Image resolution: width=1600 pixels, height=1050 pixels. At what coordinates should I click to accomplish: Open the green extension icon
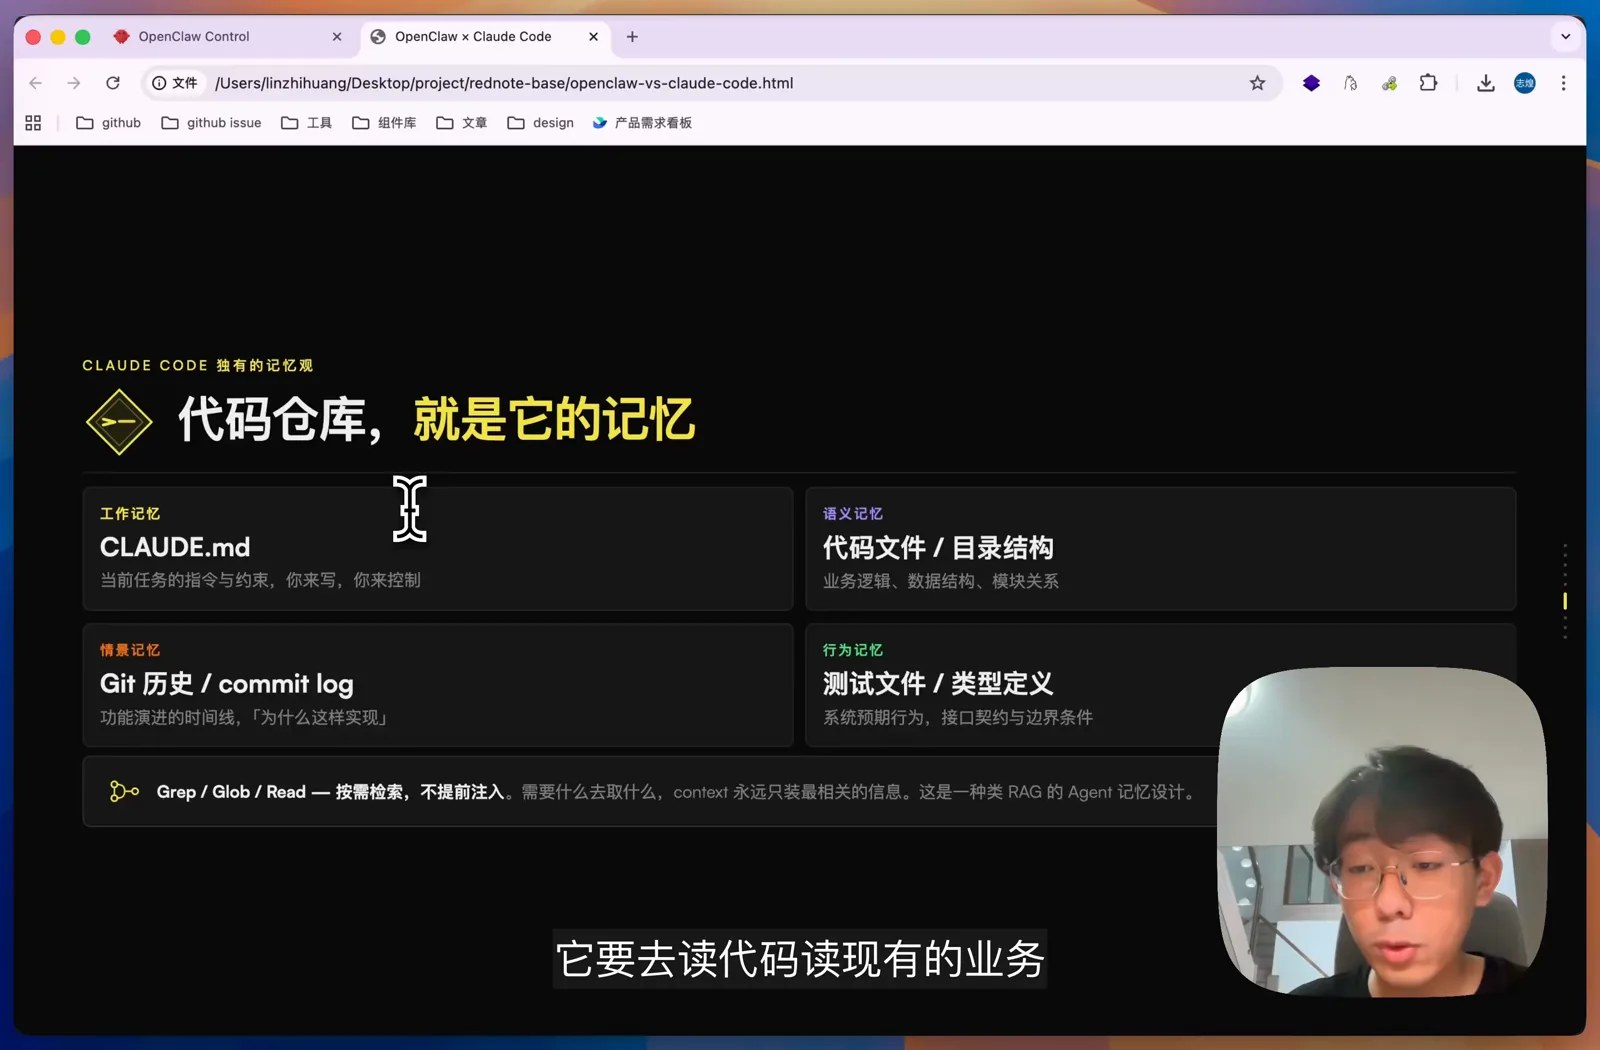pyautogui.click(x=1389, y=83)
